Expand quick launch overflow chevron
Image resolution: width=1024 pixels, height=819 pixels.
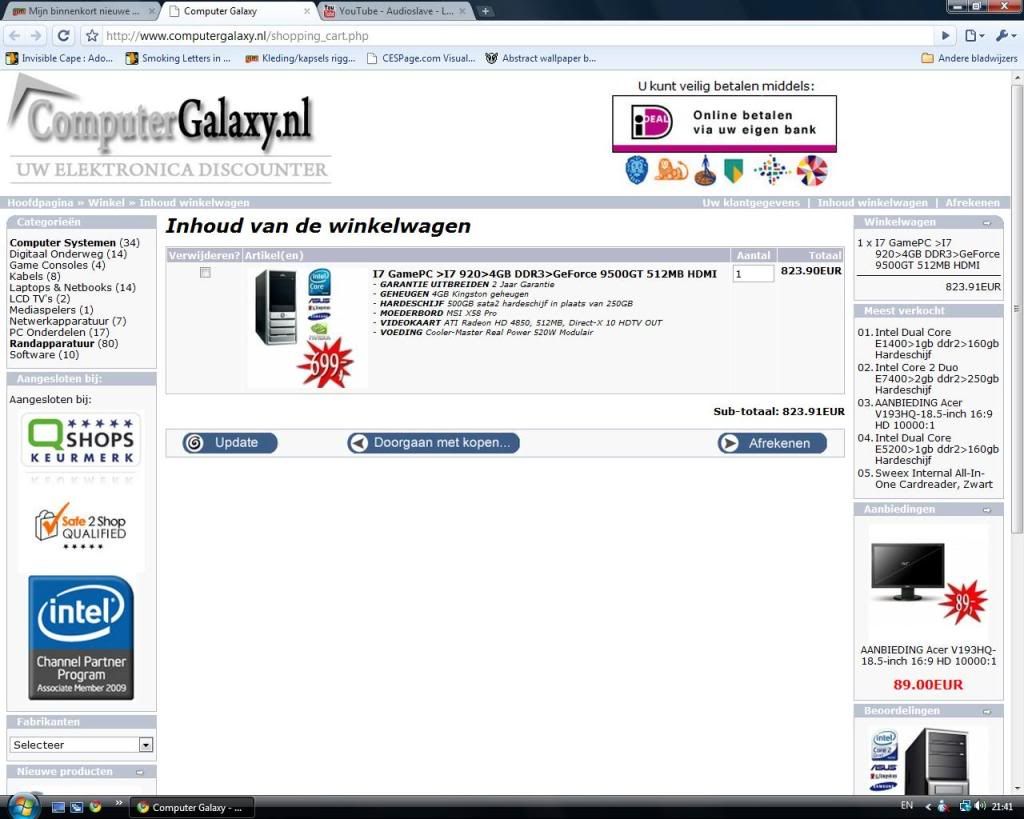point(118,803)
